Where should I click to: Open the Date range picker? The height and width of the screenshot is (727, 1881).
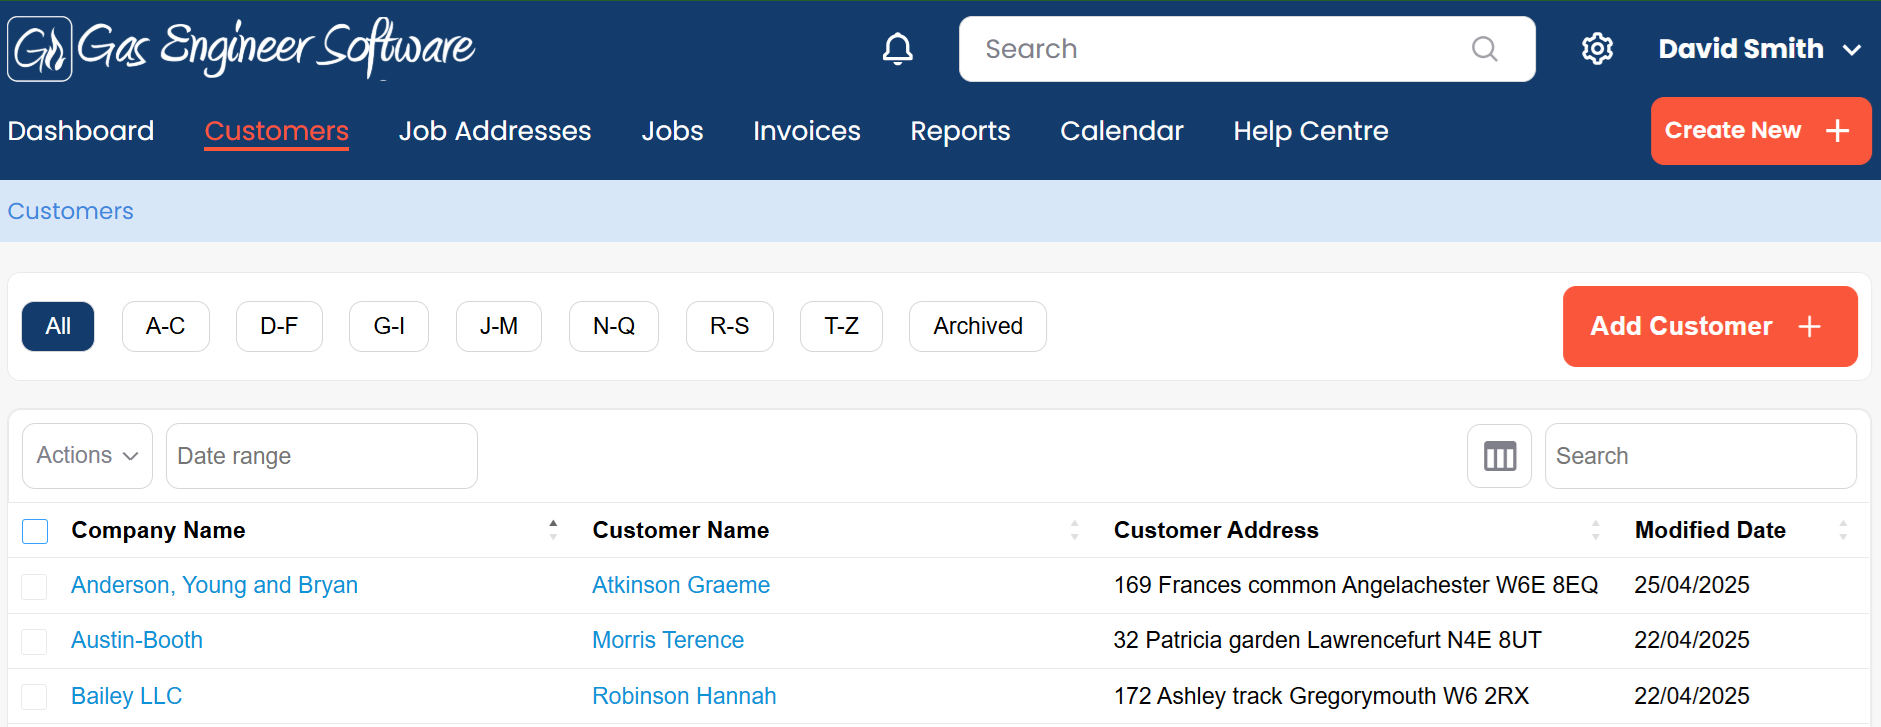(x=321, y=456)
